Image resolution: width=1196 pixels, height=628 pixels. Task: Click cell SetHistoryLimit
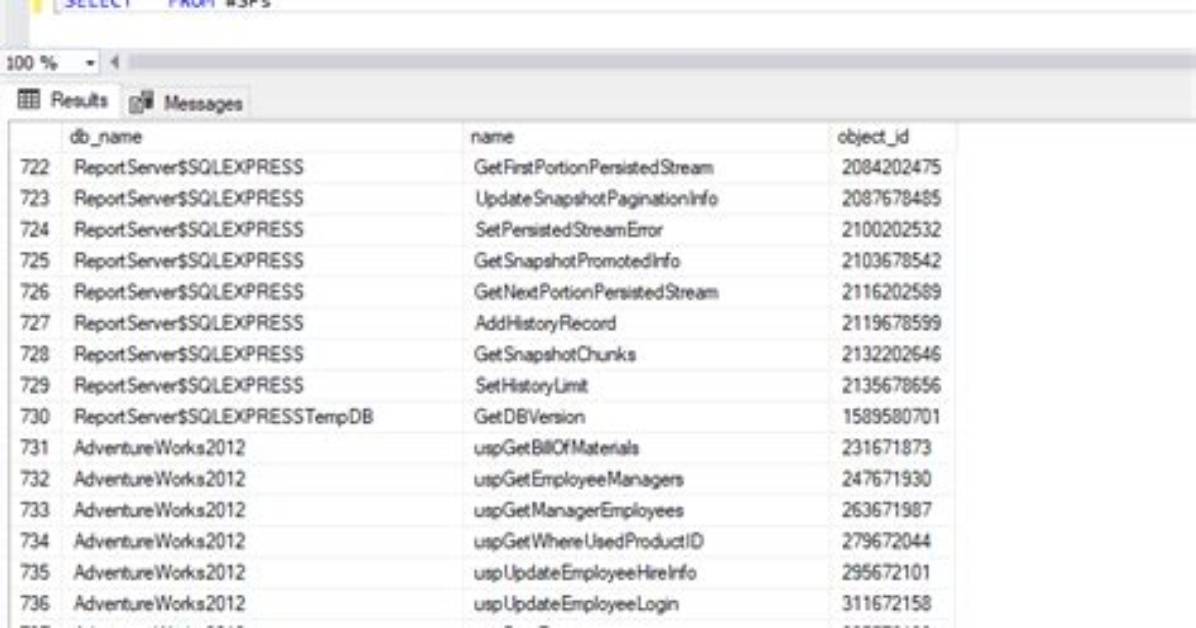(646, 385)
